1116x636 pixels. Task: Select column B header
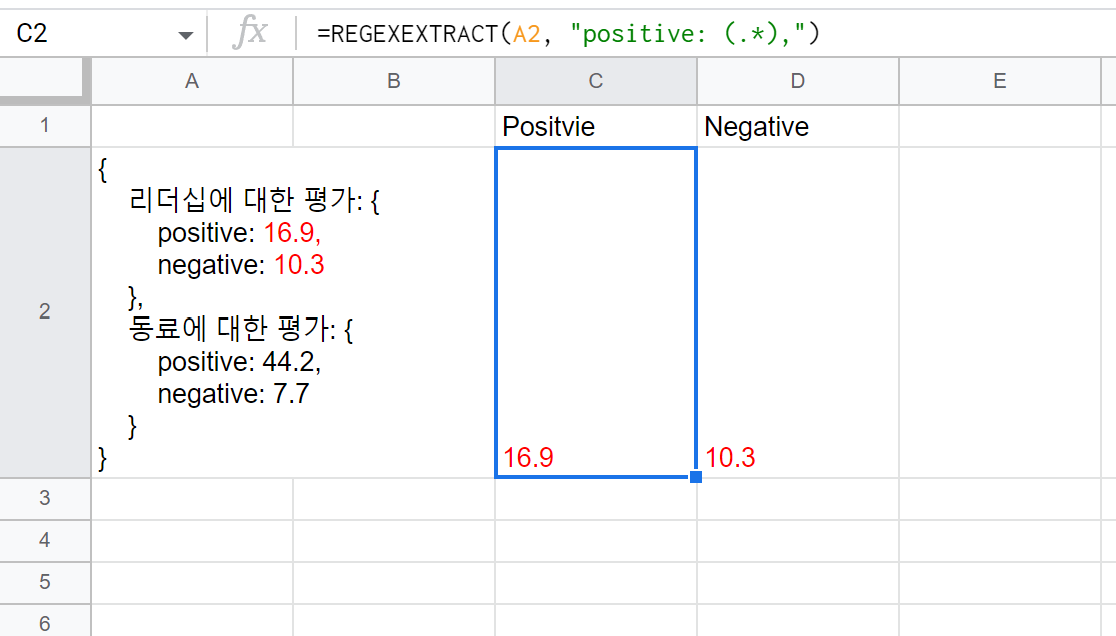click(x=394, y=81)
